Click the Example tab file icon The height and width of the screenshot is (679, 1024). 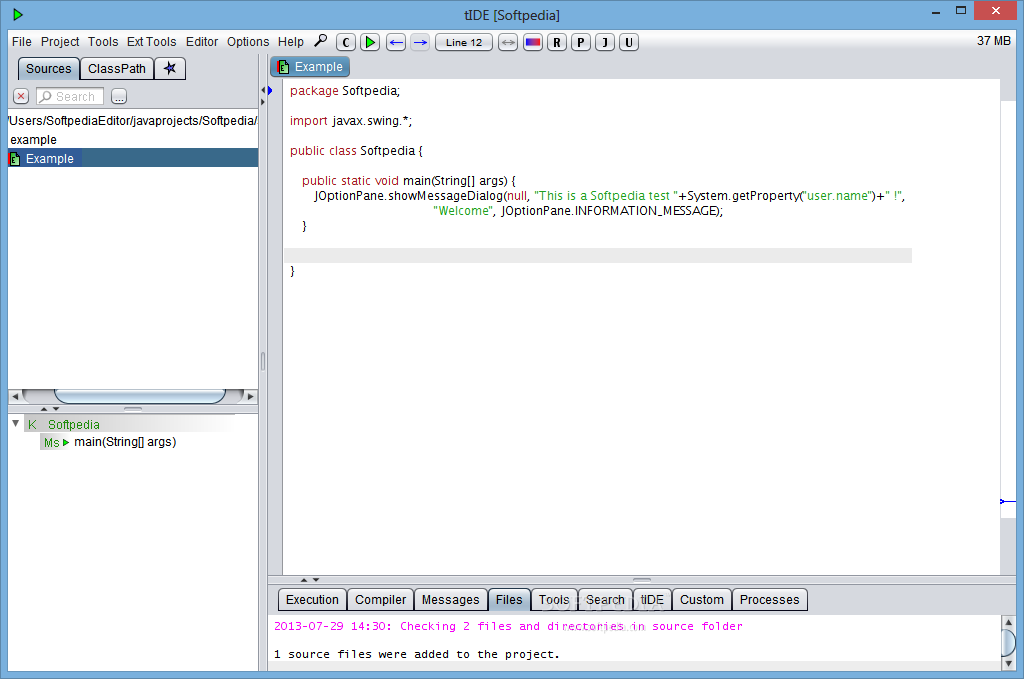[x=283, y=67]
